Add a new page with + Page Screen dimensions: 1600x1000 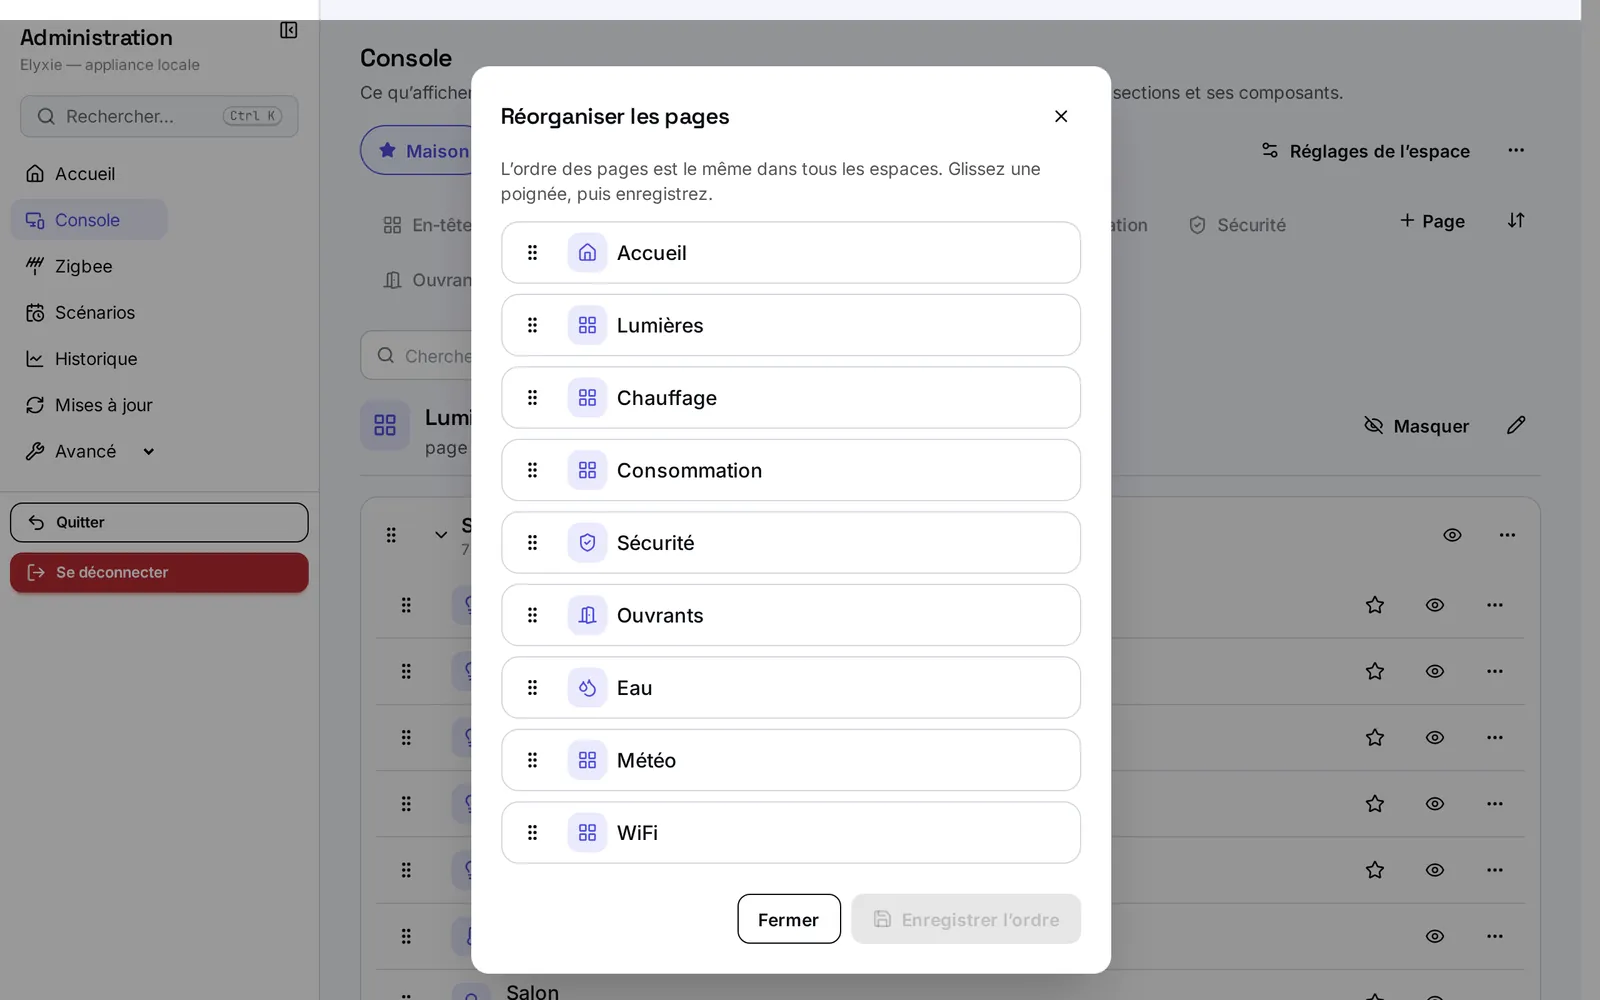point(1432,221)
